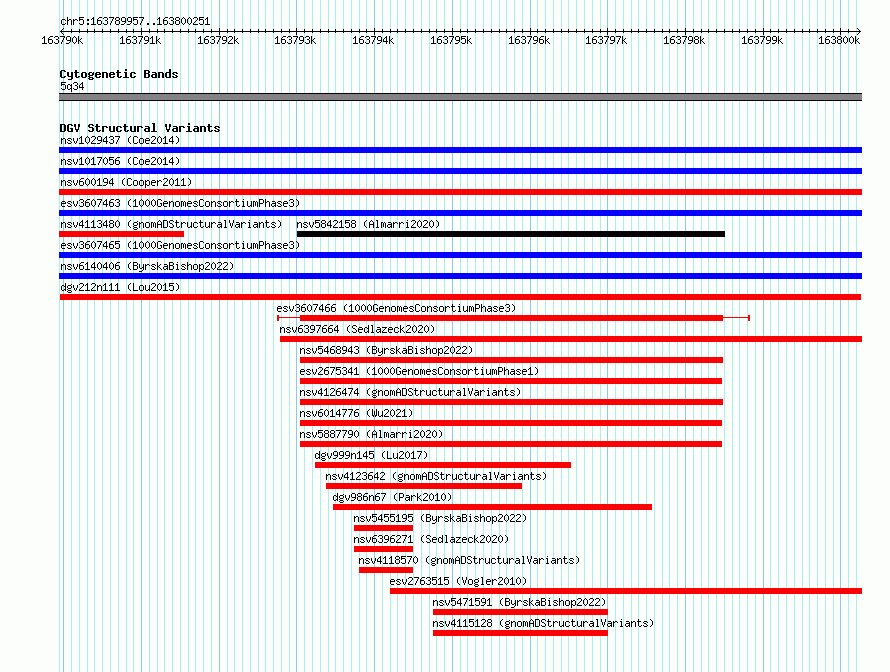Click dgv986n67 (Park2010) variant label
Screen dimensions: 890x672
(392, 497)
